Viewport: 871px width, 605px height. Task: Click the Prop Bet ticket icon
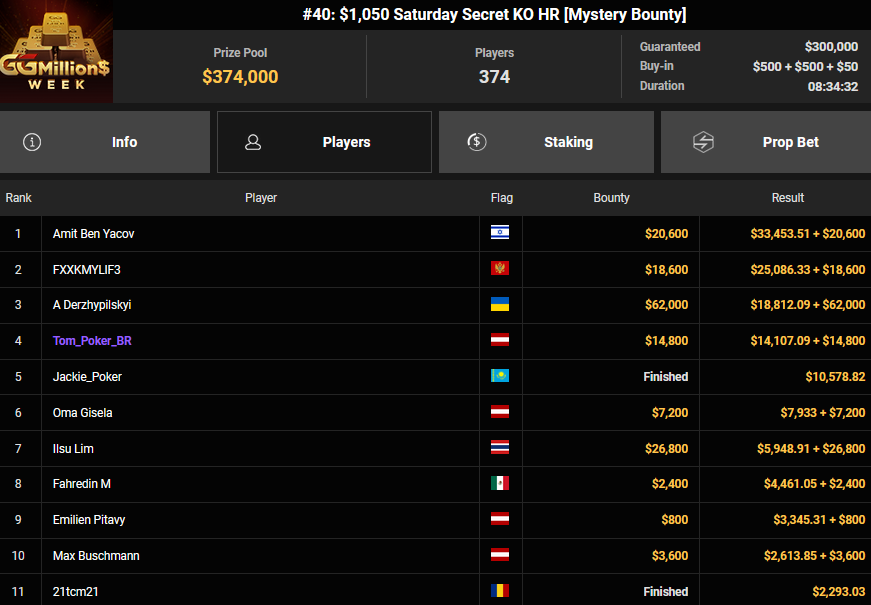pyautogui.click(x=703, y=142)
